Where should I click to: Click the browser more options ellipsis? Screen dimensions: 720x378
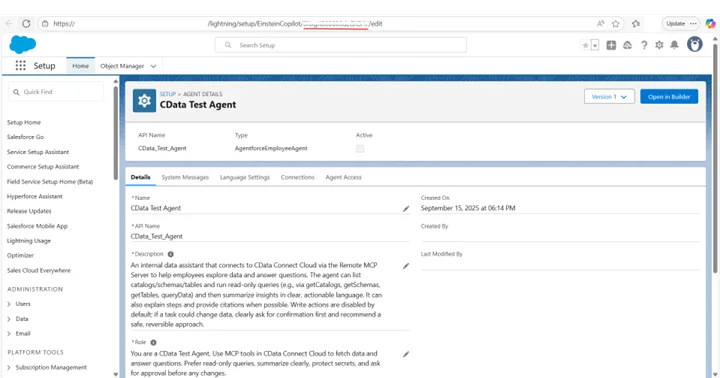[693, 23]
